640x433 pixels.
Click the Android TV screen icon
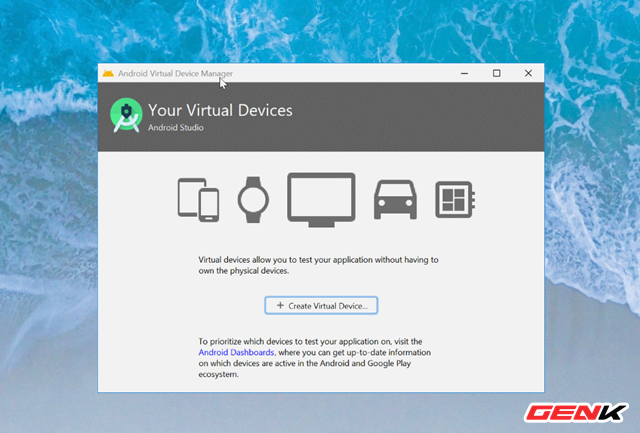321,200
